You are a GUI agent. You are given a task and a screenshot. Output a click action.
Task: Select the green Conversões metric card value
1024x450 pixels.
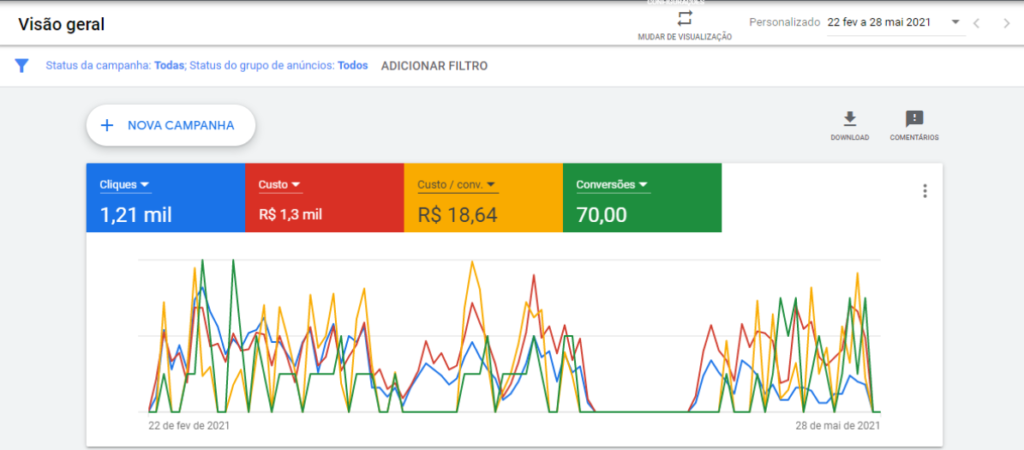coord(601,214)
